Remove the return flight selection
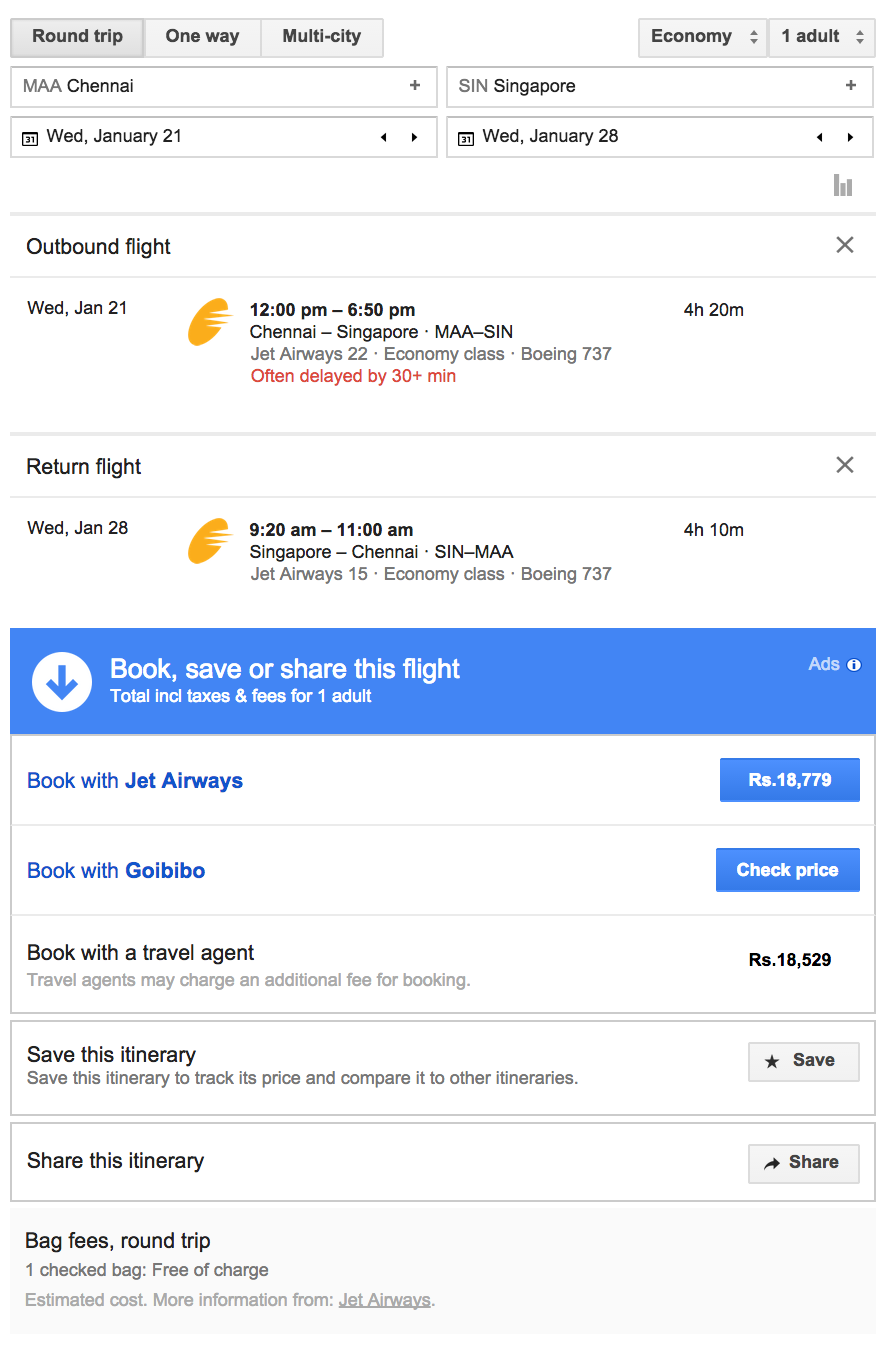The width and height of the screenshot is (888, 1348). click(845, 465)
